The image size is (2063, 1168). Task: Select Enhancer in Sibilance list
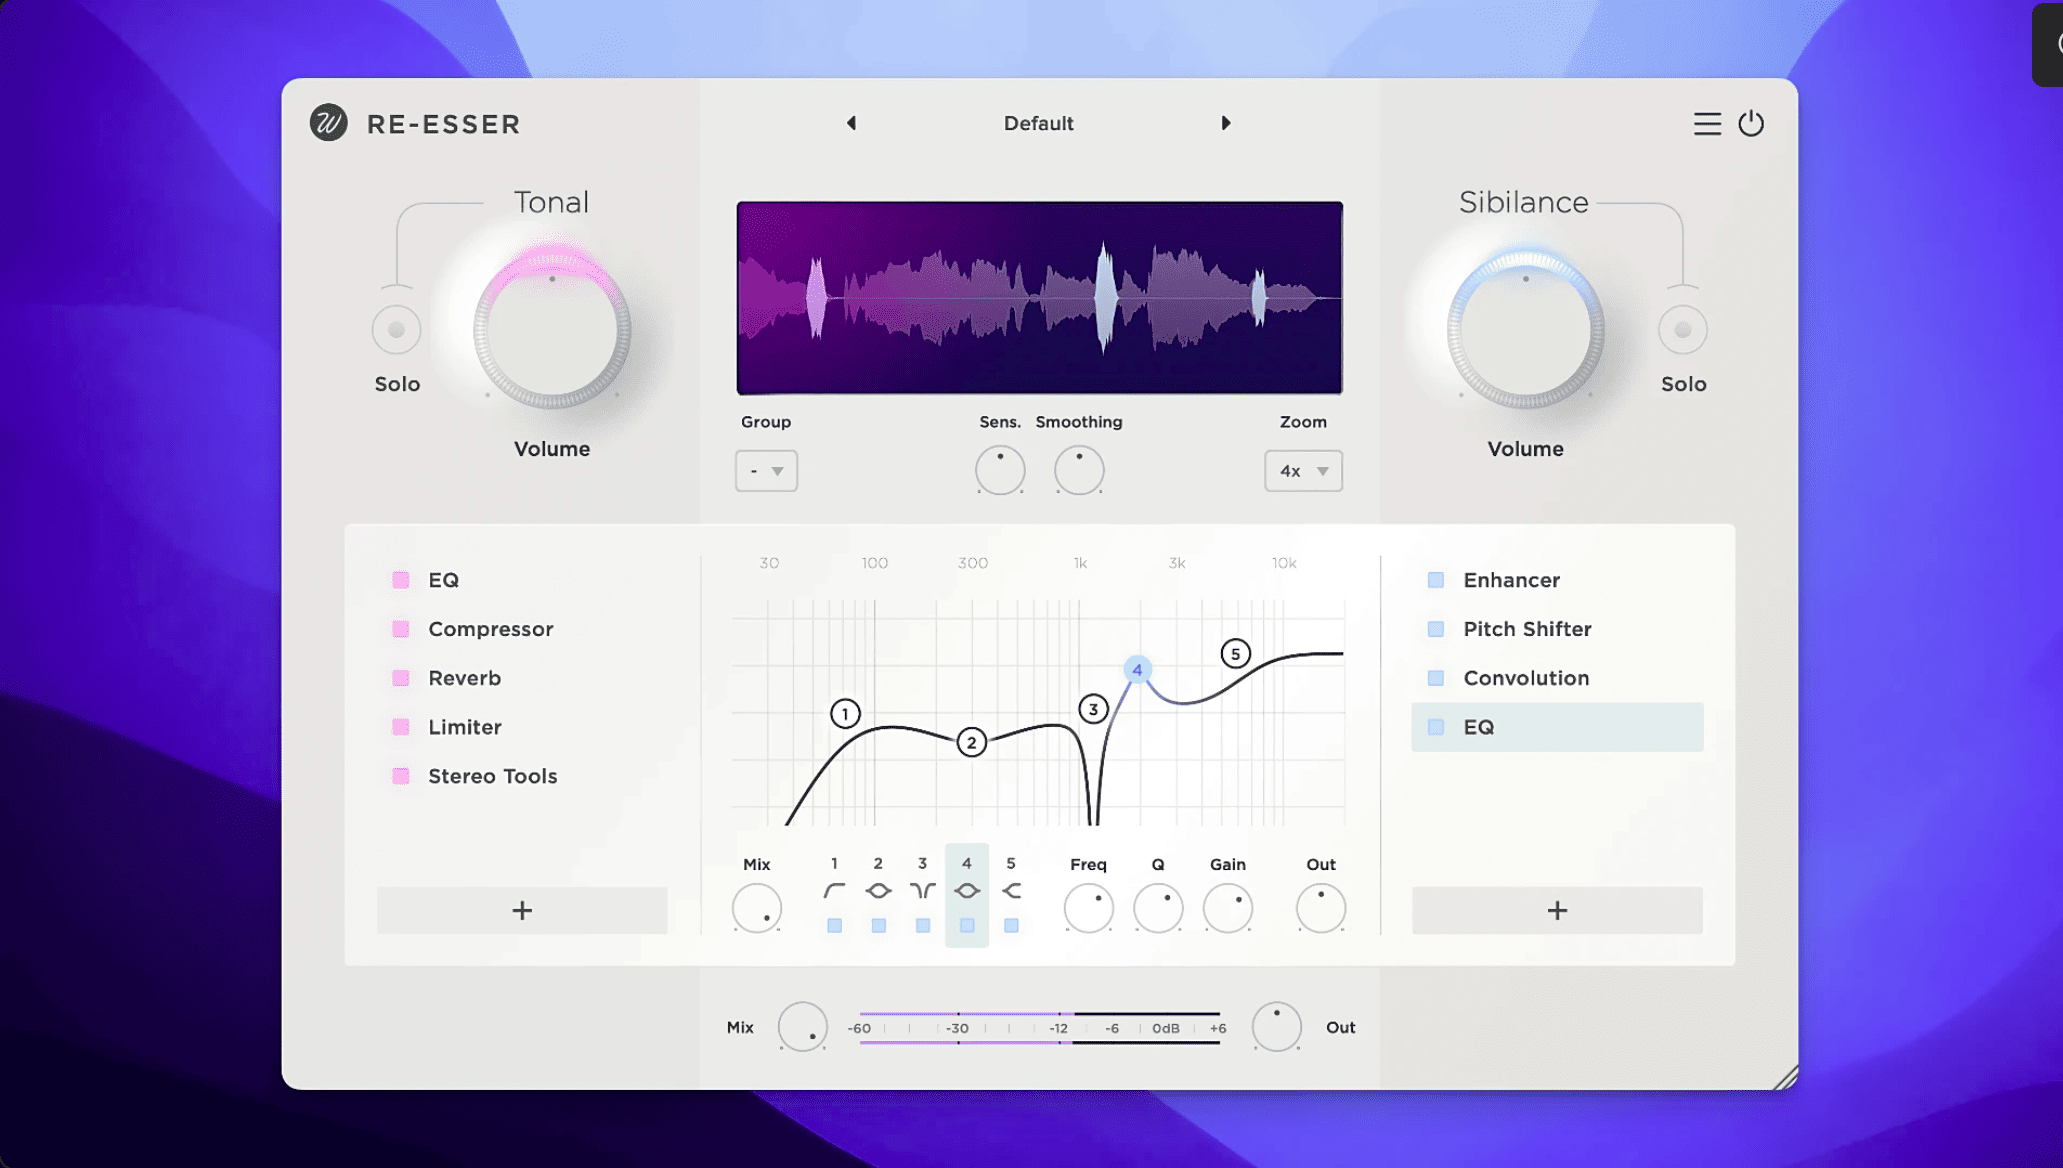point(1511,580)
